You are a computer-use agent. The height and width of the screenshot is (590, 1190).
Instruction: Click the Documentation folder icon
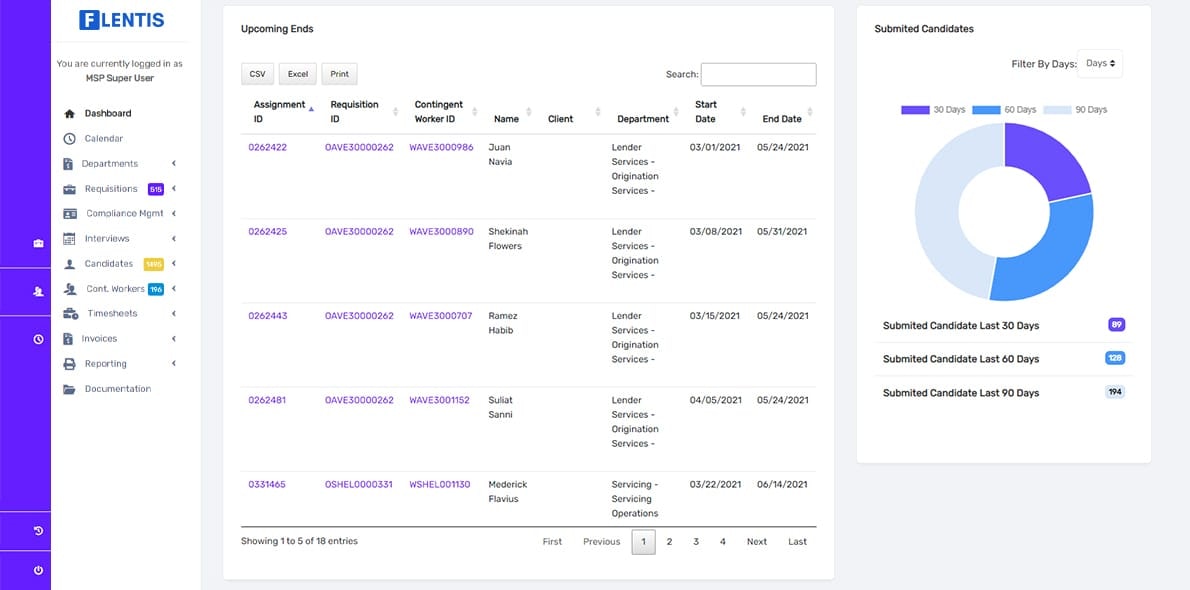coord(70,390)
